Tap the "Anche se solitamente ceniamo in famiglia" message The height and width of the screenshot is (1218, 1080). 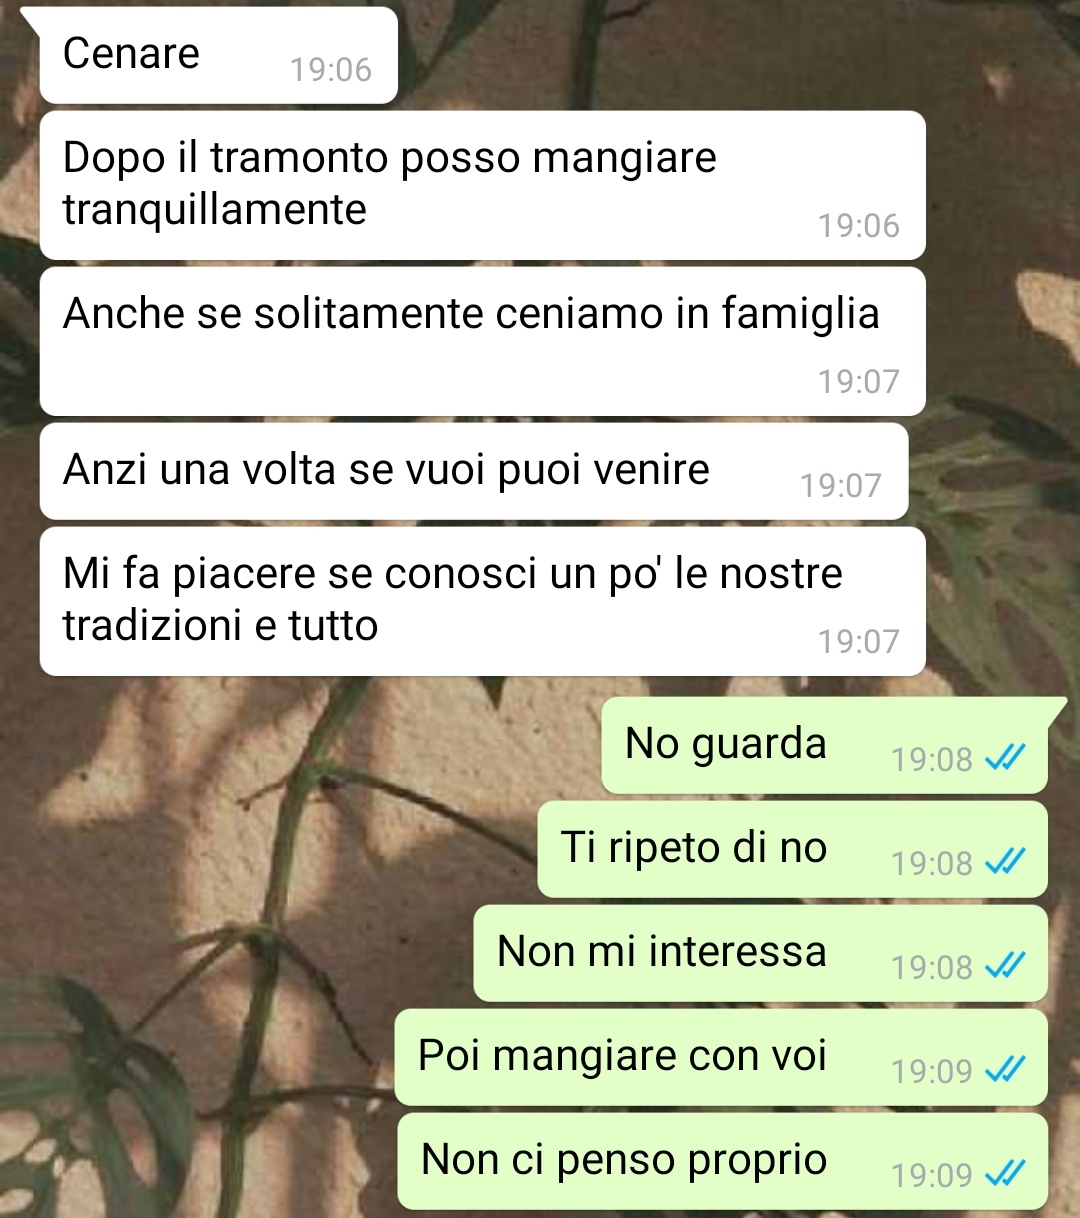coord(482,341)
